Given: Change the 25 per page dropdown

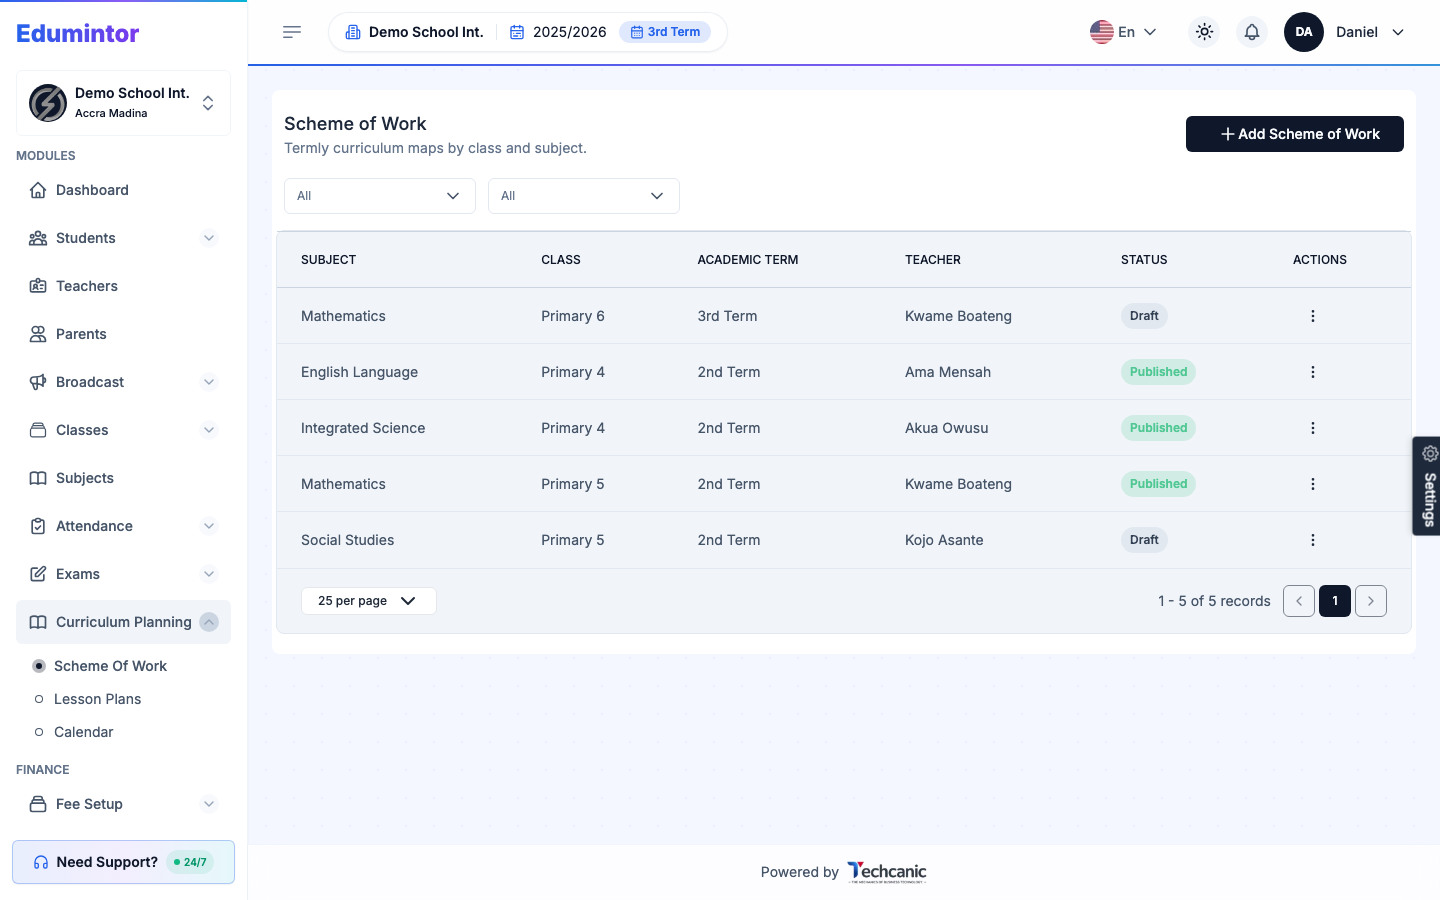Looking at the screenshot, I should point(368,601).
